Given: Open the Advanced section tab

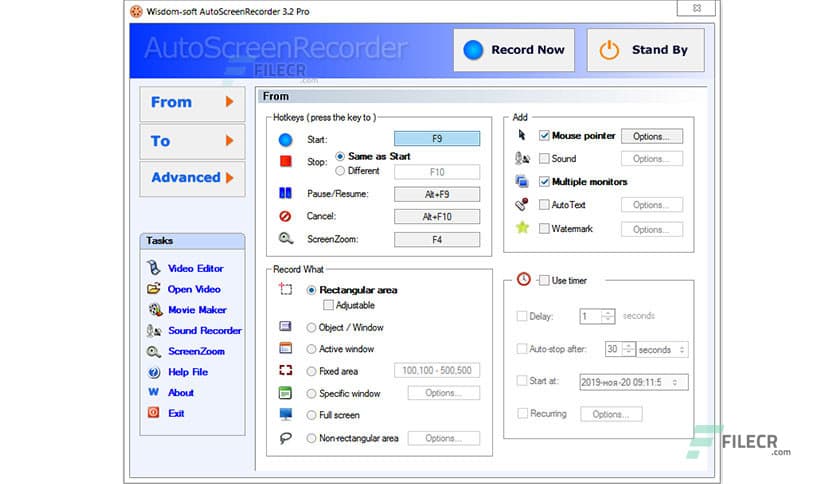Looking at the screenshot, I should [192, 178].
